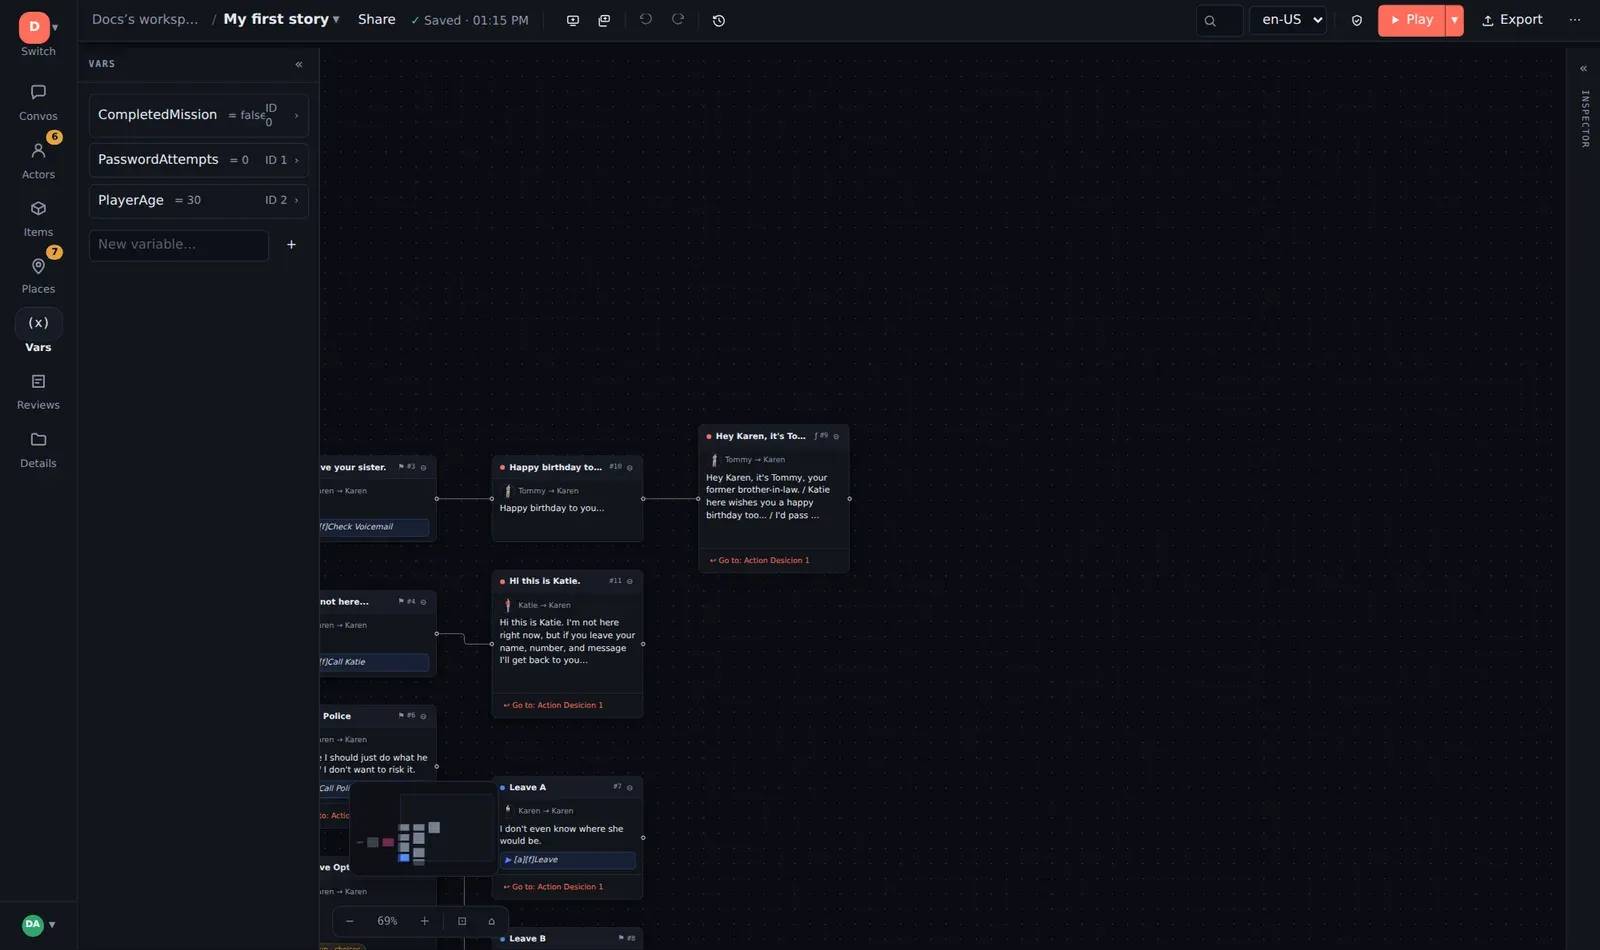Image resolution: width=1600 pixels, height=950 pixels.
Task: Open settings of node #4
Action: pyautogui.click(x=424, y=602)
